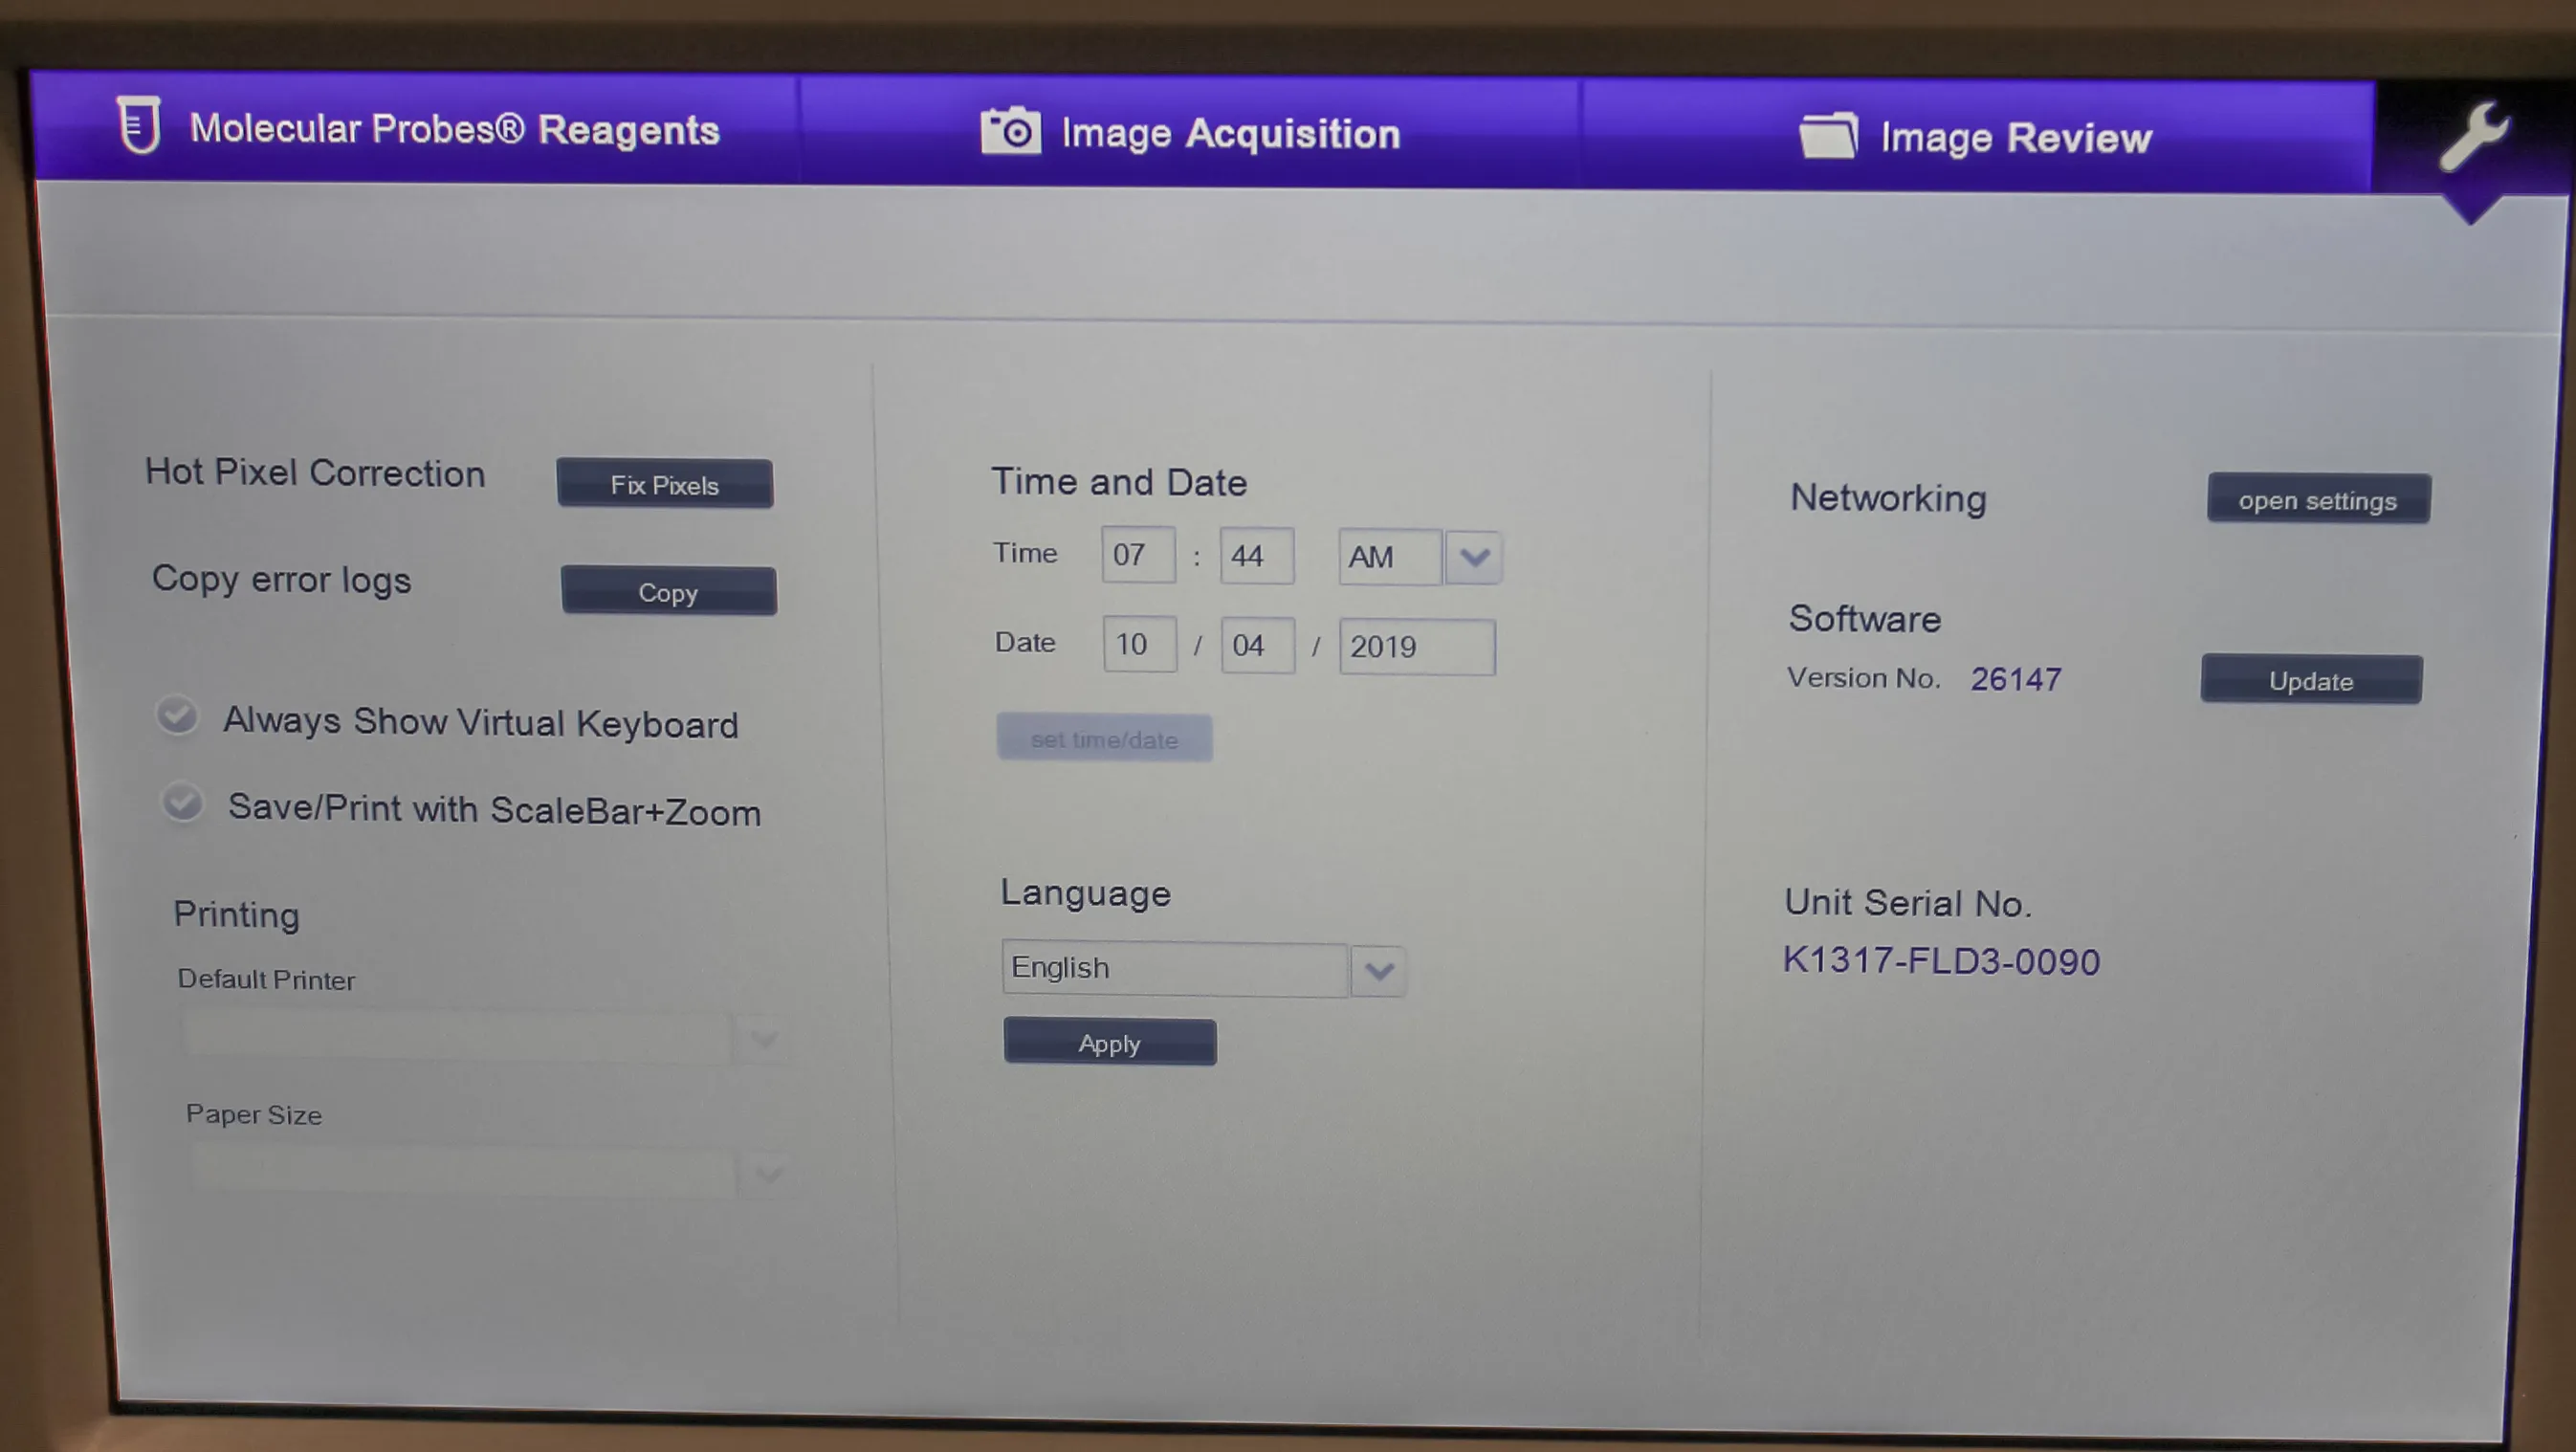The width and height of the screenshot is (2576, 1452).
Task: Switch to the Image Acquisition tab
Action: pyautogui.click(x=1189, y=133)
